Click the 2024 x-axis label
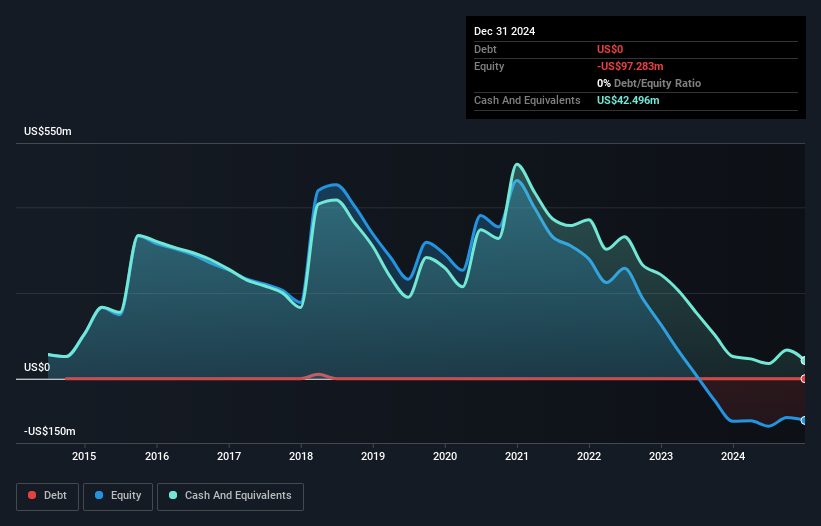This screenshot has width=821, height=526. (x=733, y=456)
